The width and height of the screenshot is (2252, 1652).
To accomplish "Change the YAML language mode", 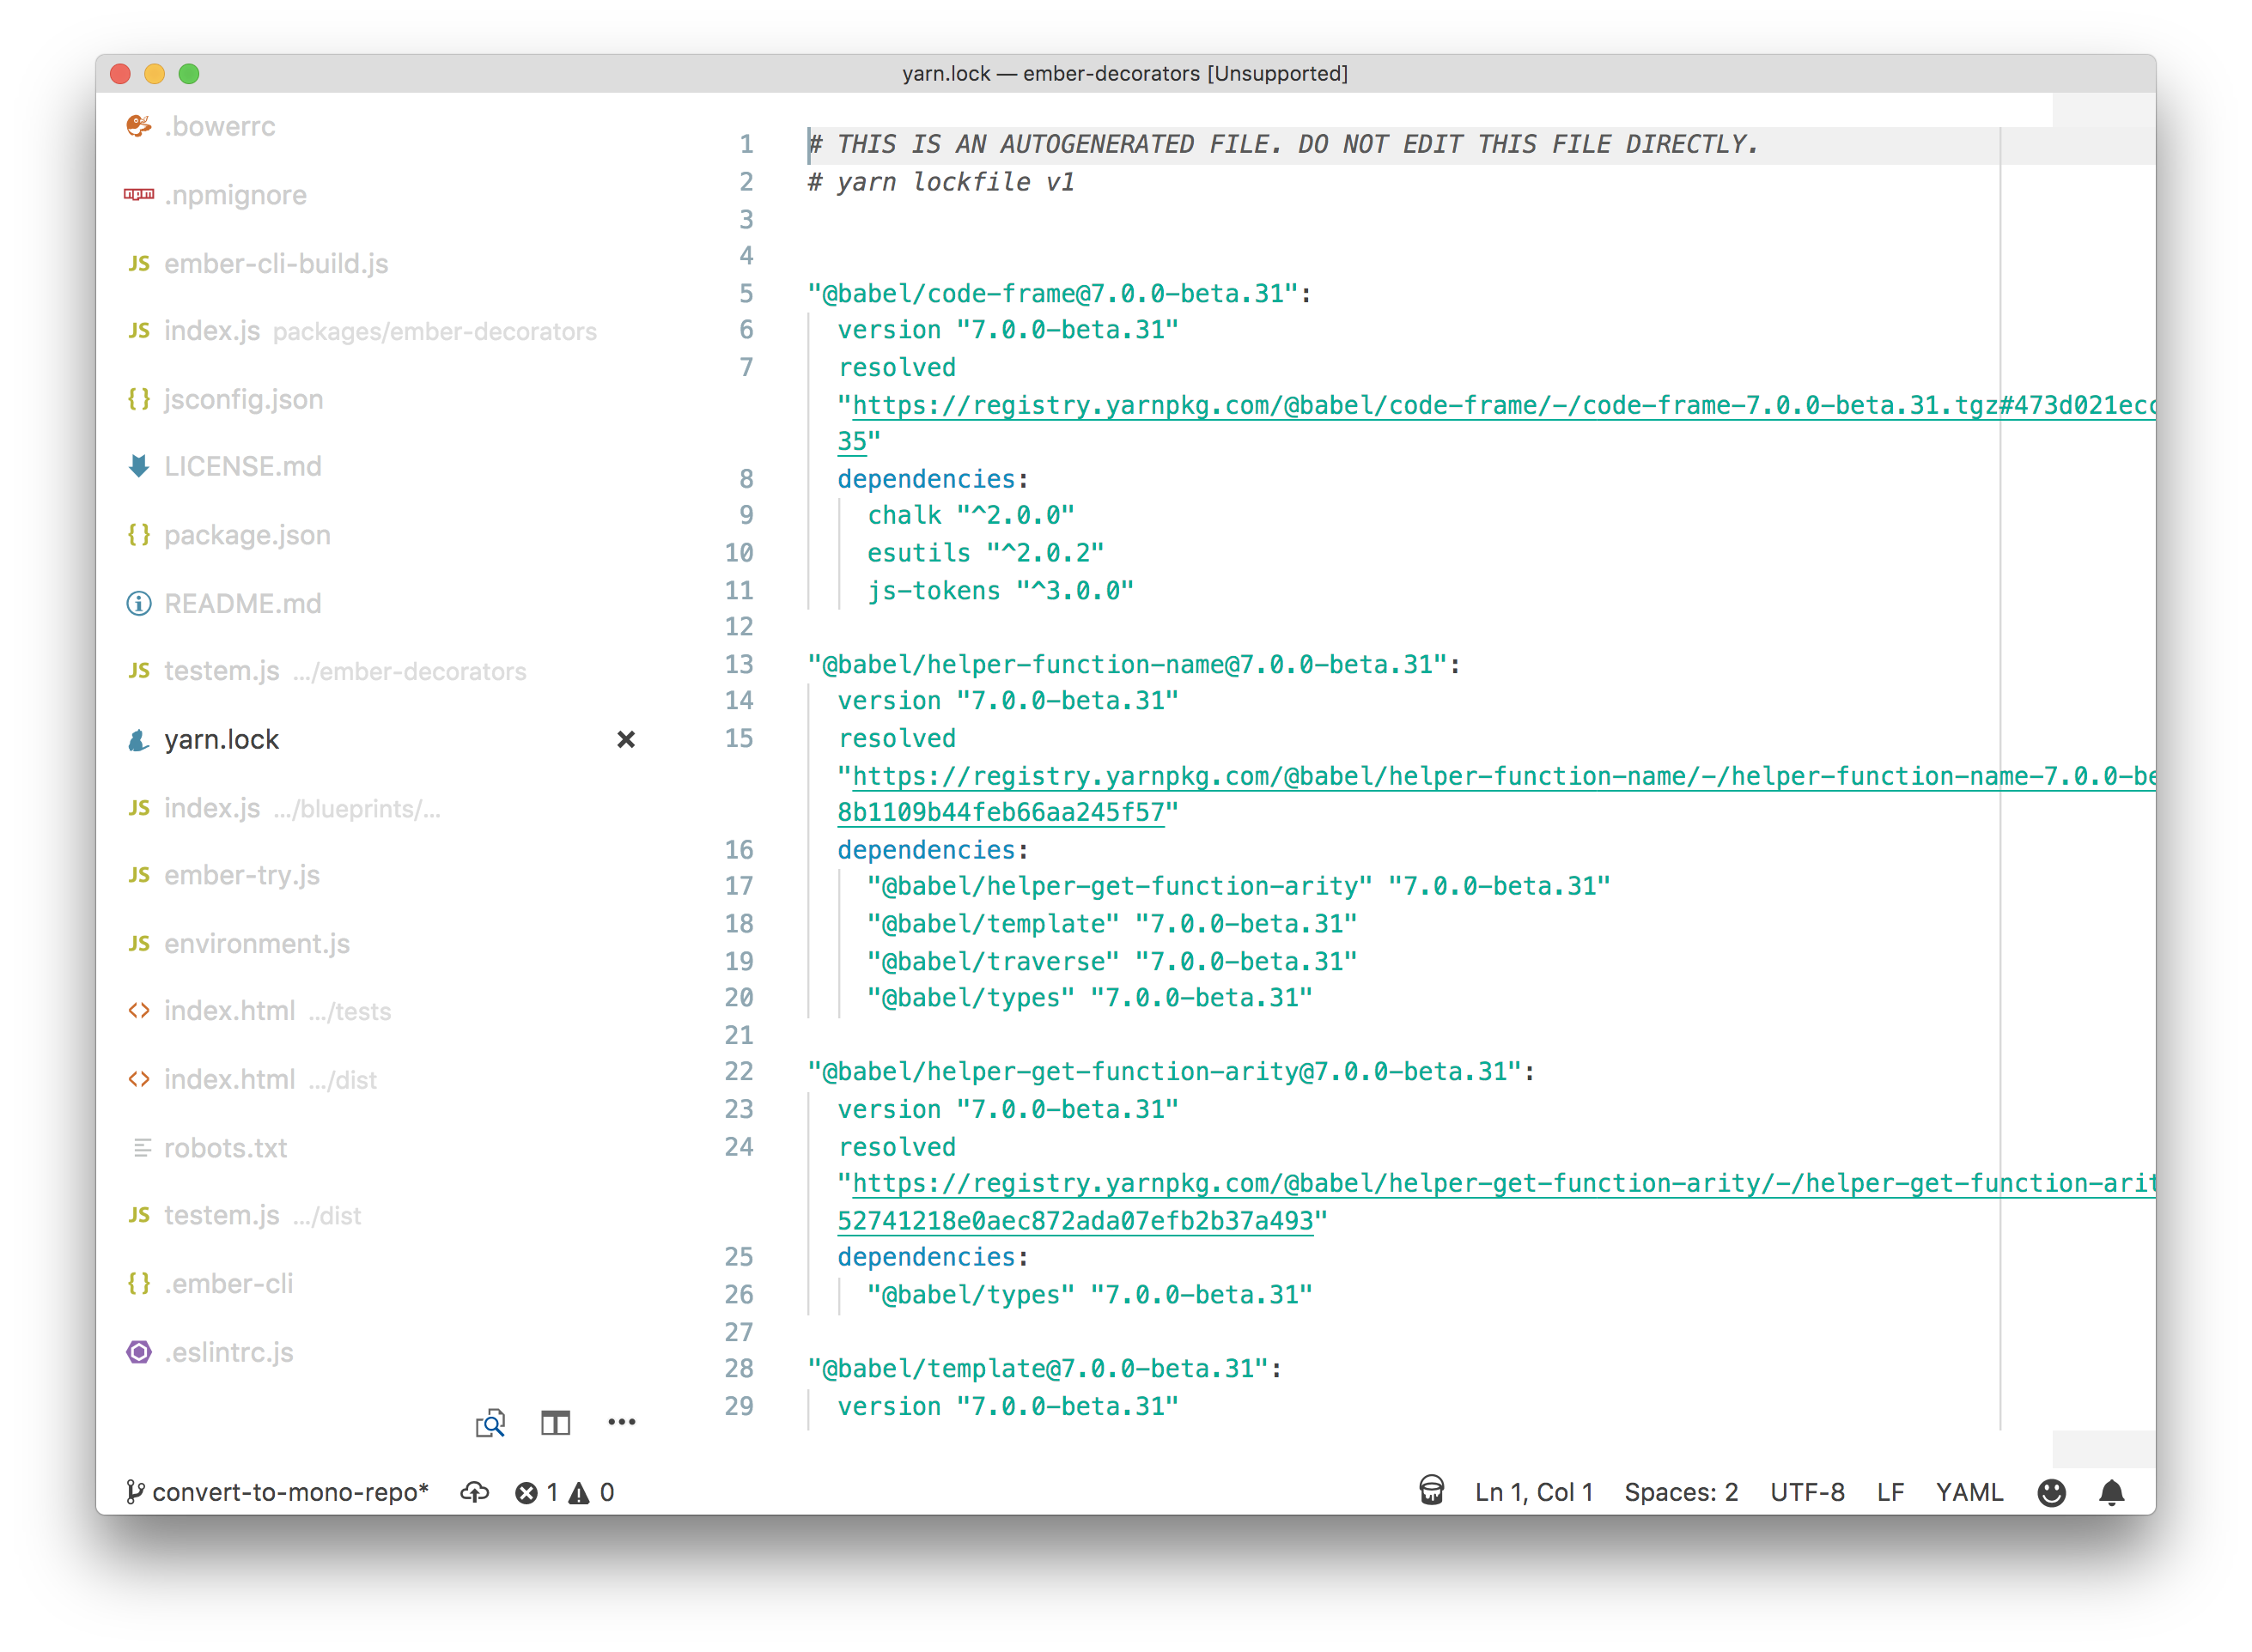I will click(1968, 1492).
